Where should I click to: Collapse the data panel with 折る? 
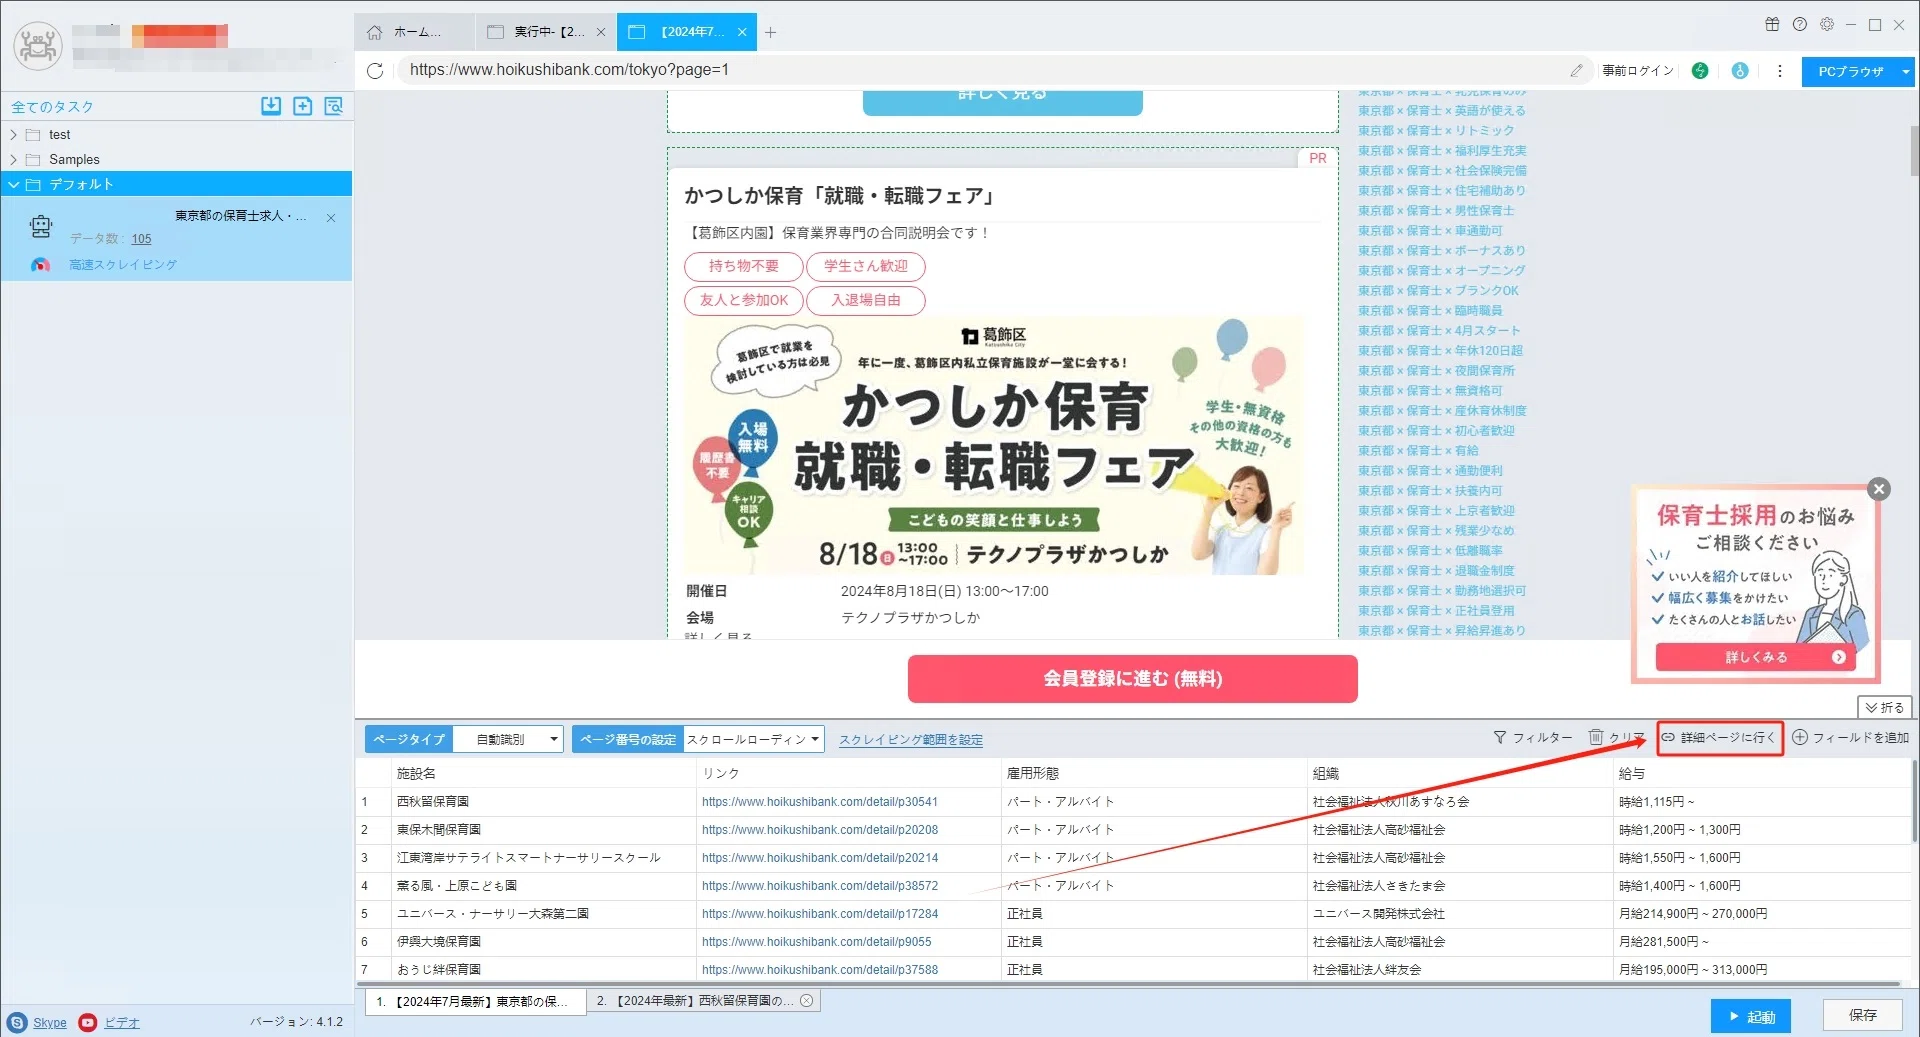point(1885,707)
